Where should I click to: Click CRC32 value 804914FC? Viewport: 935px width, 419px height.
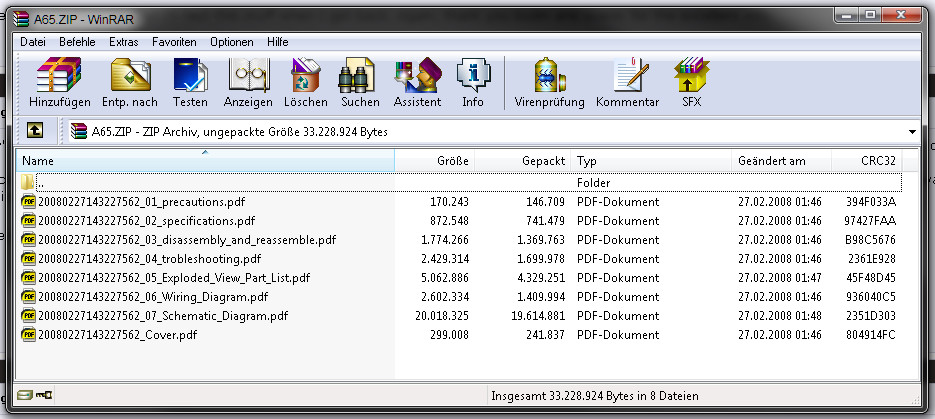[871, 335]
